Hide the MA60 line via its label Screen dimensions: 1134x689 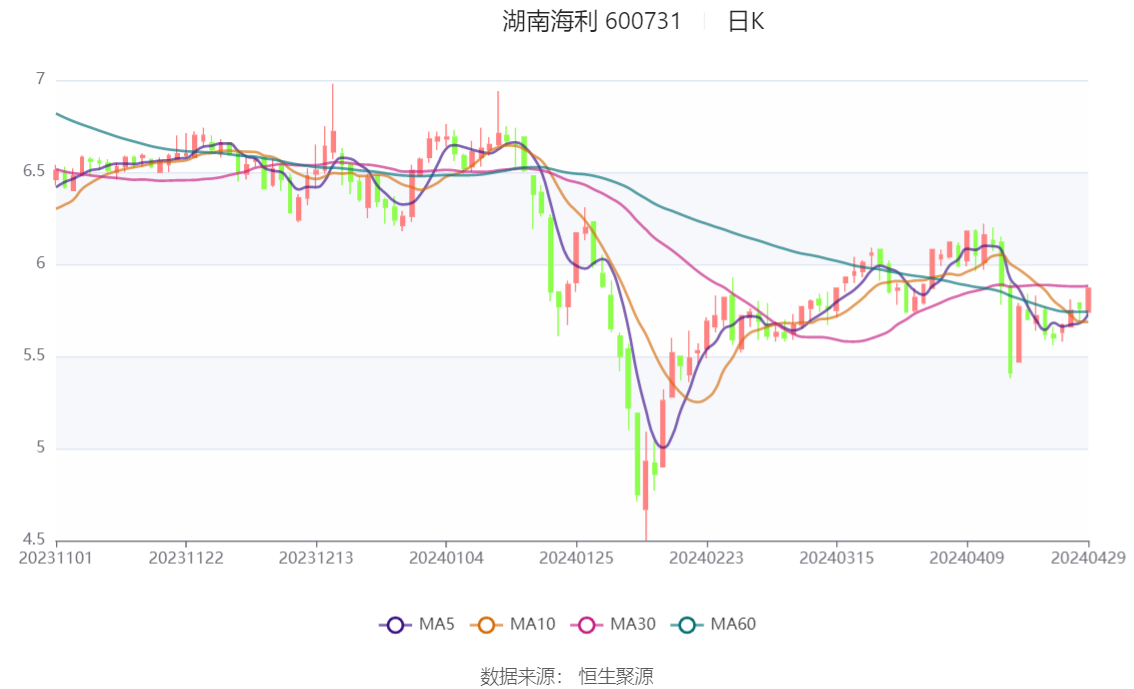pyautogui.click(x=733, y=625)
